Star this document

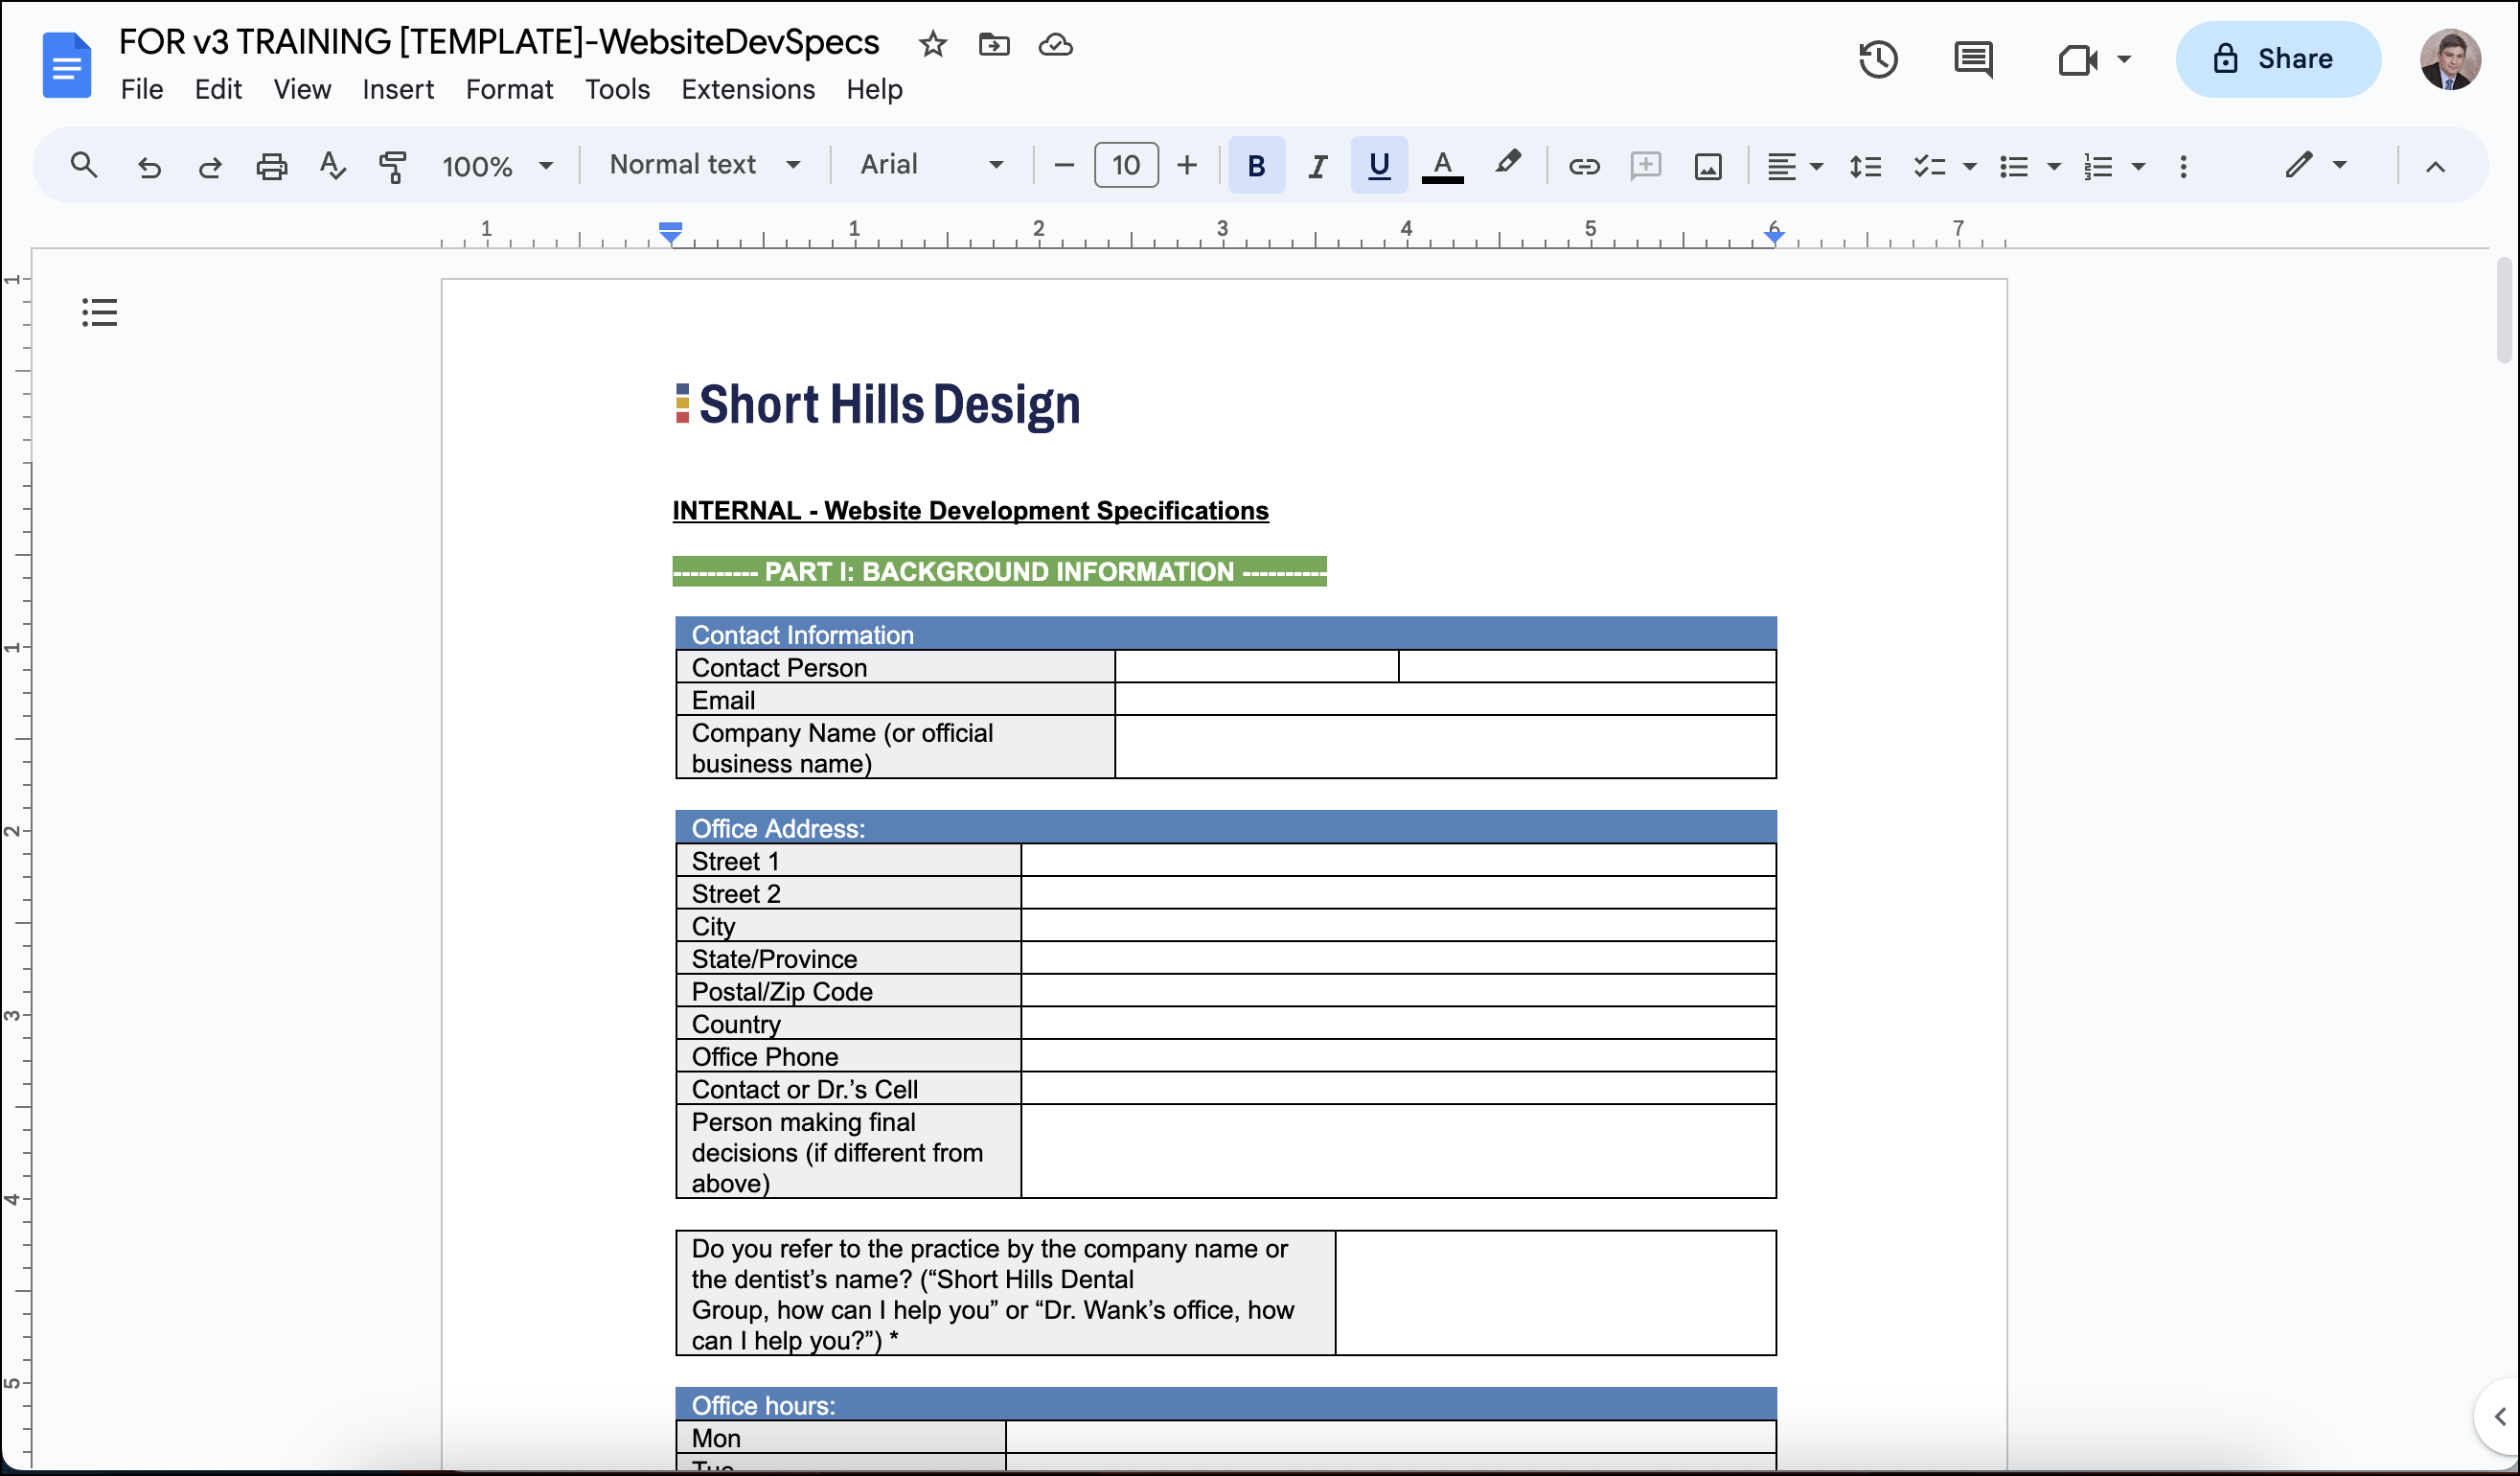click(x=932, y=44)
